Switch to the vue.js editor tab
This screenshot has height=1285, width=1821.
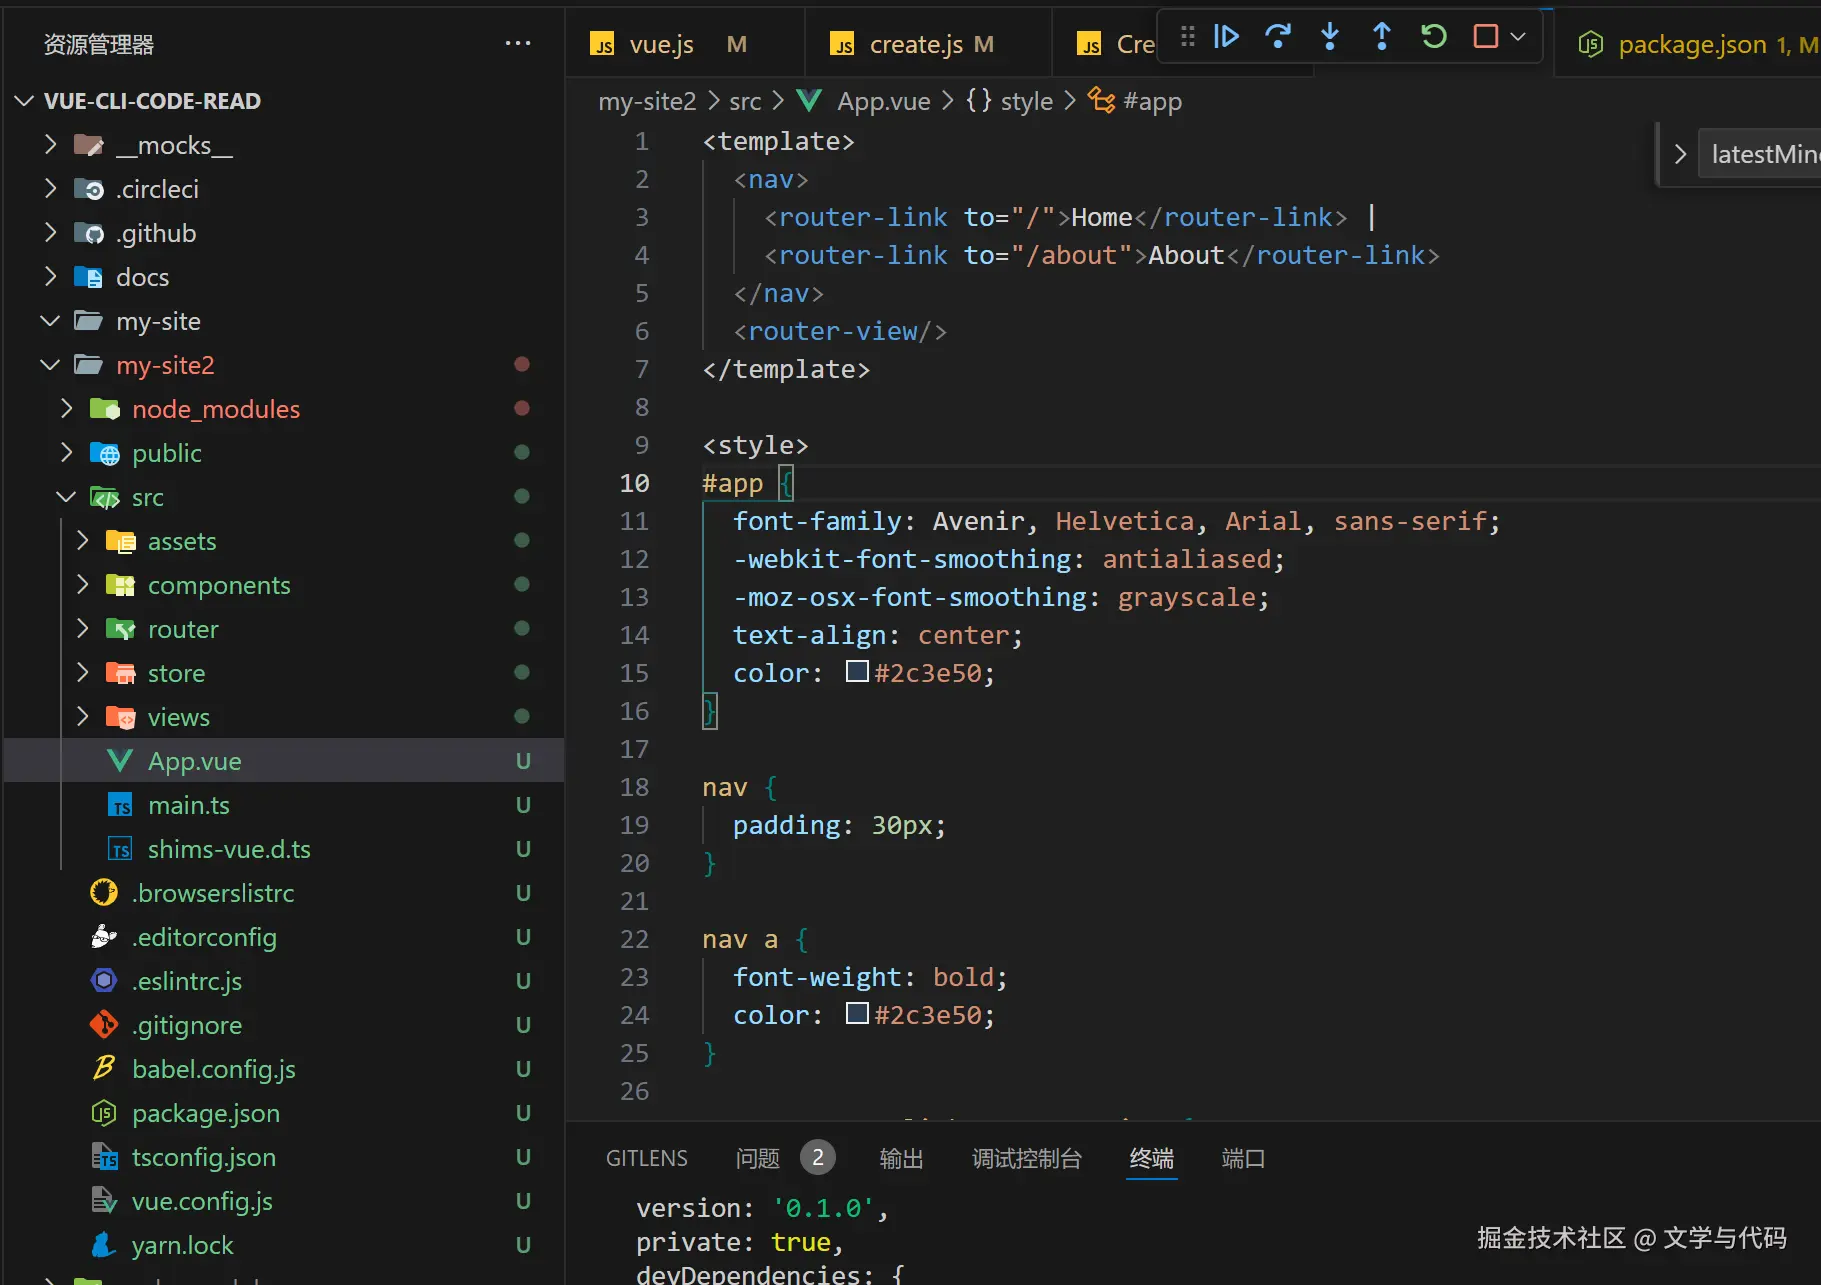661,44
